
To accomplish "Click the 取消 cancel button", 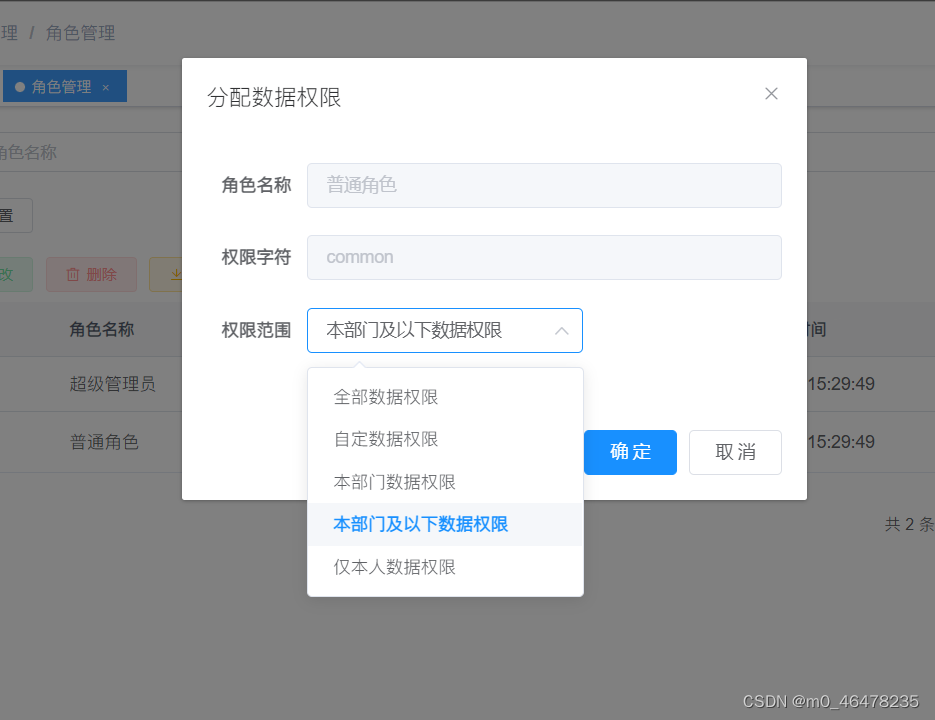I will click(735, 452).
